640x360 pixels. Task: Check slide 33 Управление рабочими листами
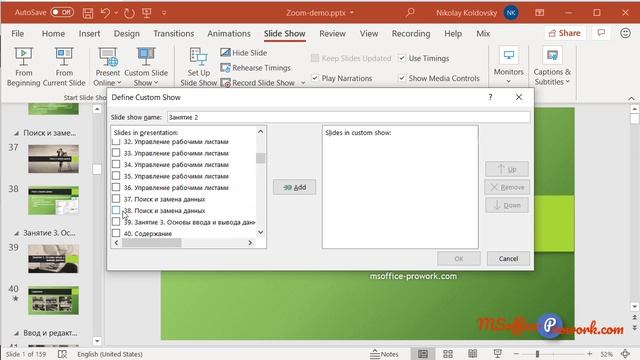(x=116, y=153)
